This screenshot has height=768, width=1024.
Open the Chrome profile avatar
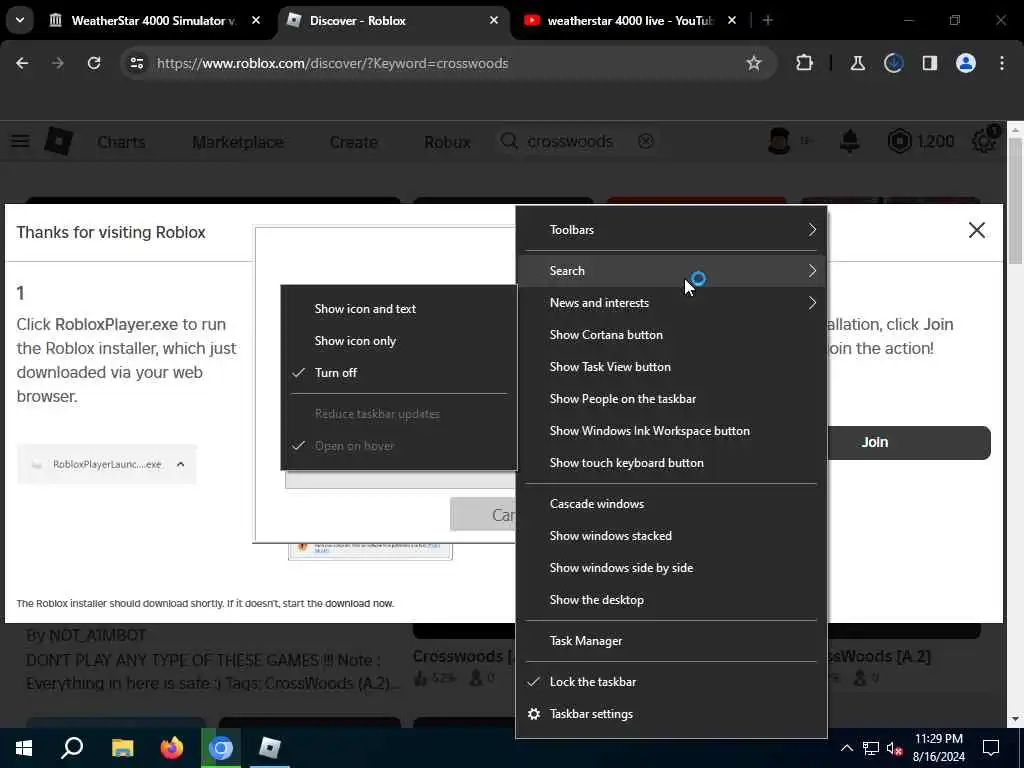pyautogui.click(x=966, y=63)
